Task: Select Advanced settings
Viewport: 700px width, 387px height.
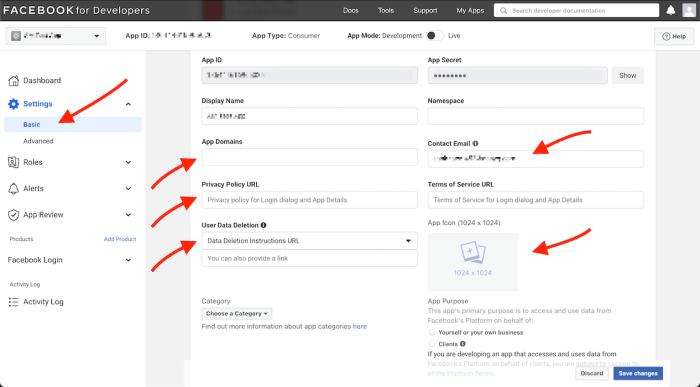Action: [x=38, y=141]
